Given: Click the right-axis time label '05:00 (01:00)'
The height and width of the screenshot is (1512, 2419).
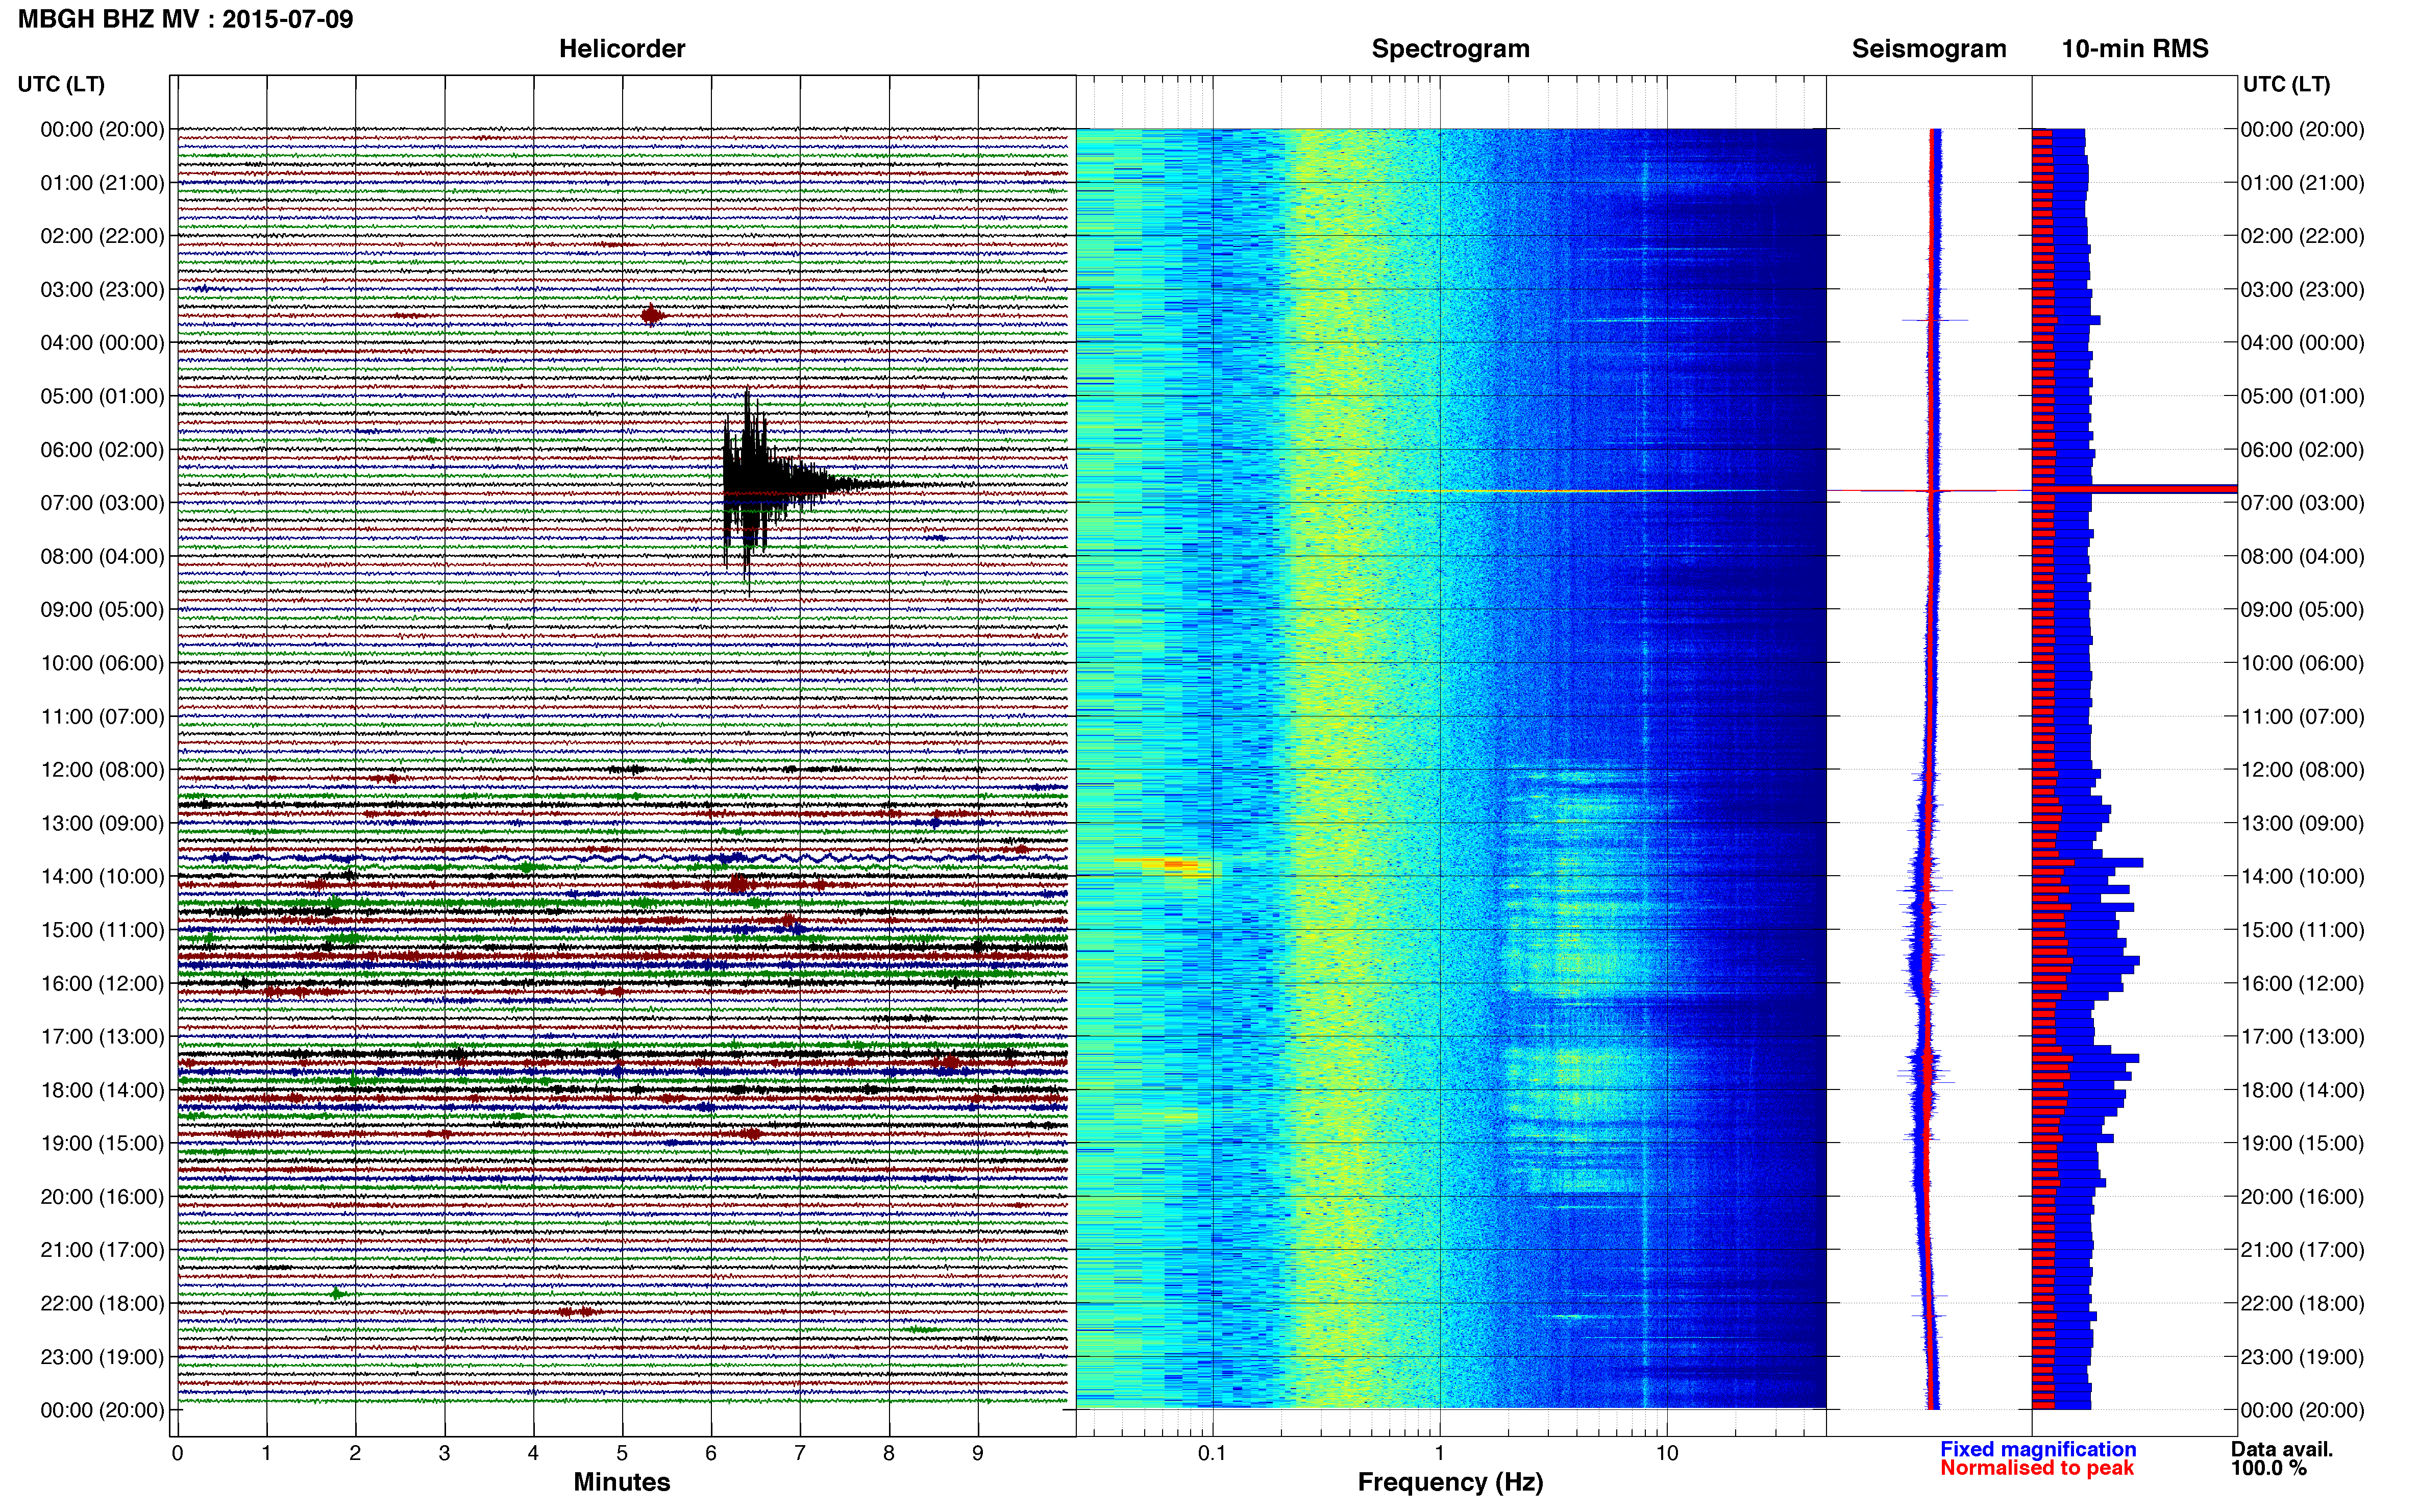Looking at the screenshot, I should coord(2302,396).
